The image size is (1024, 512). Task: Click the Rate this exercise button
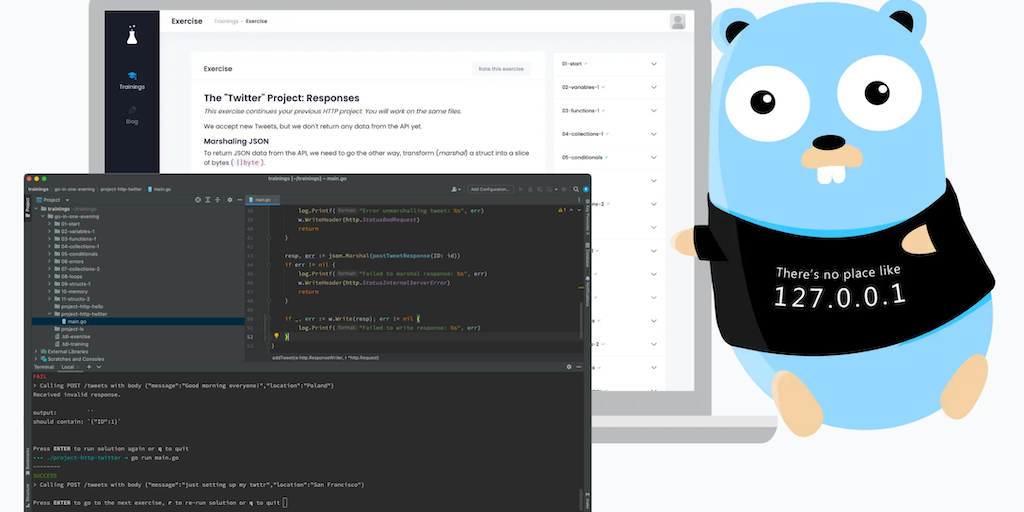(499, 69)
